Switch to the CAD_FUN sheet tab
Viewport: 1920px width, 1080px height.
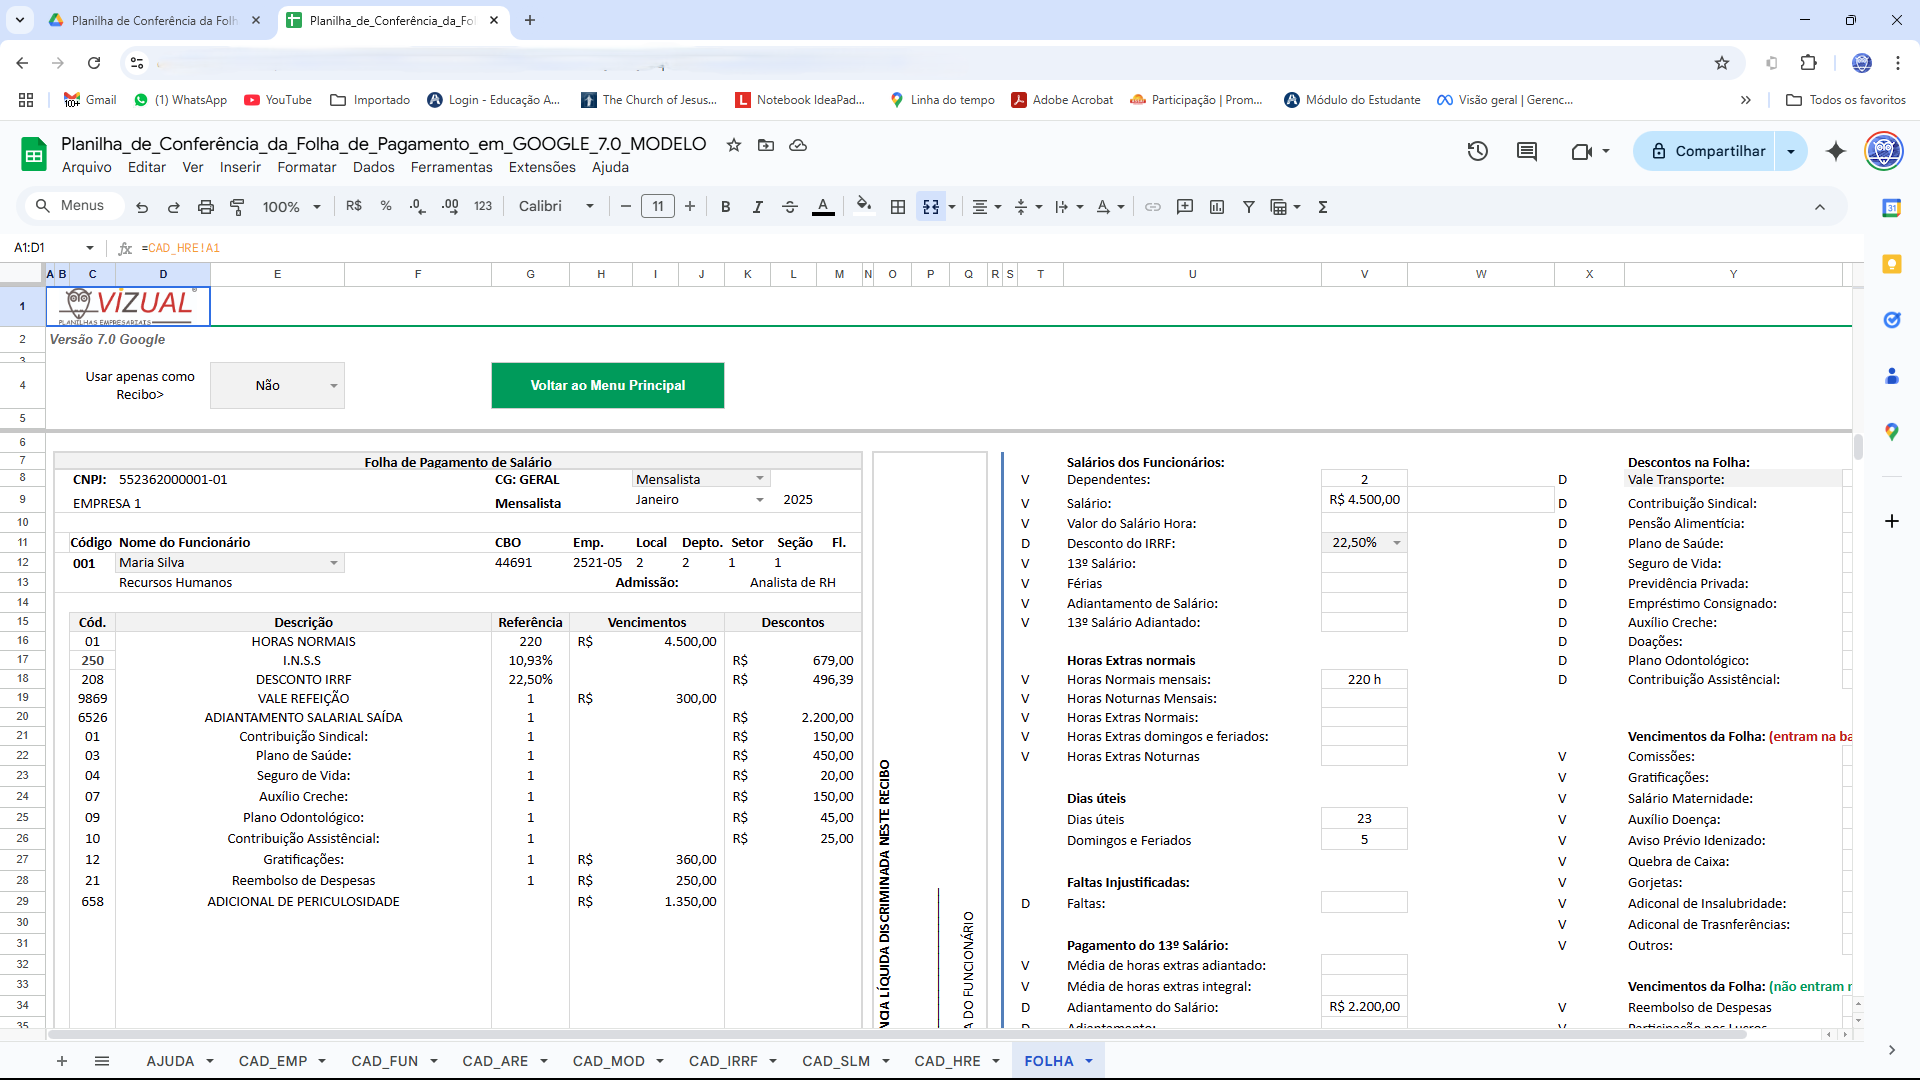pos(384,1061)
